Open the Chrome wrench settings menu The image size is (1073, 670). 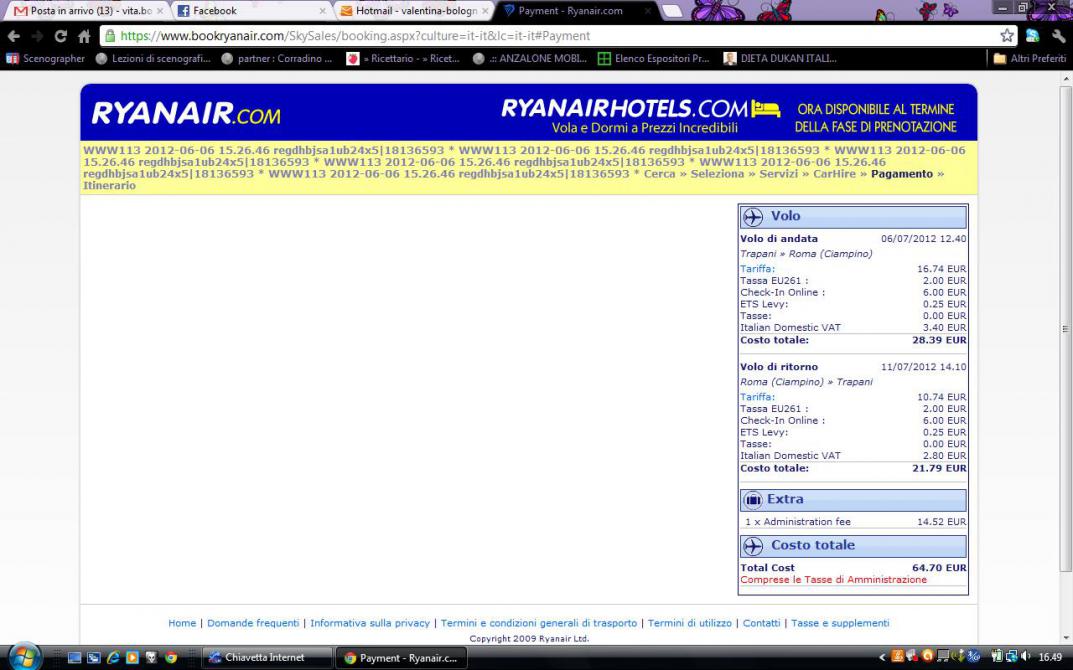click(1059, 36)
